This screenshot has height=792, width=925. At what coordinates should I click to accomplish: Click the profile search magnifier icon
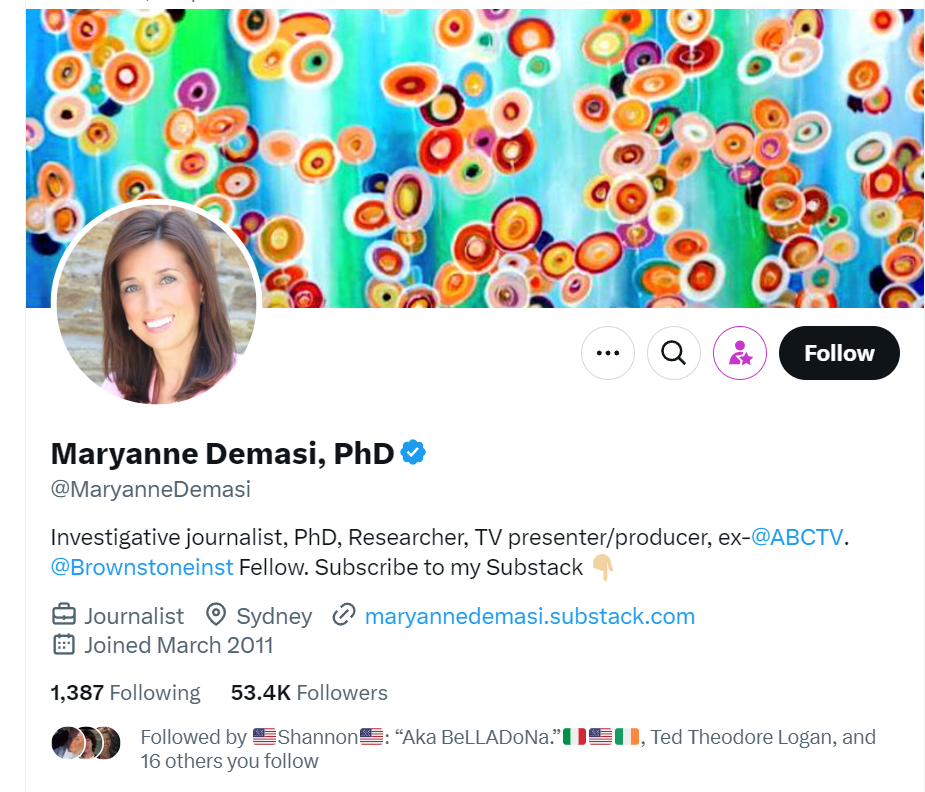tap(674, 353)
